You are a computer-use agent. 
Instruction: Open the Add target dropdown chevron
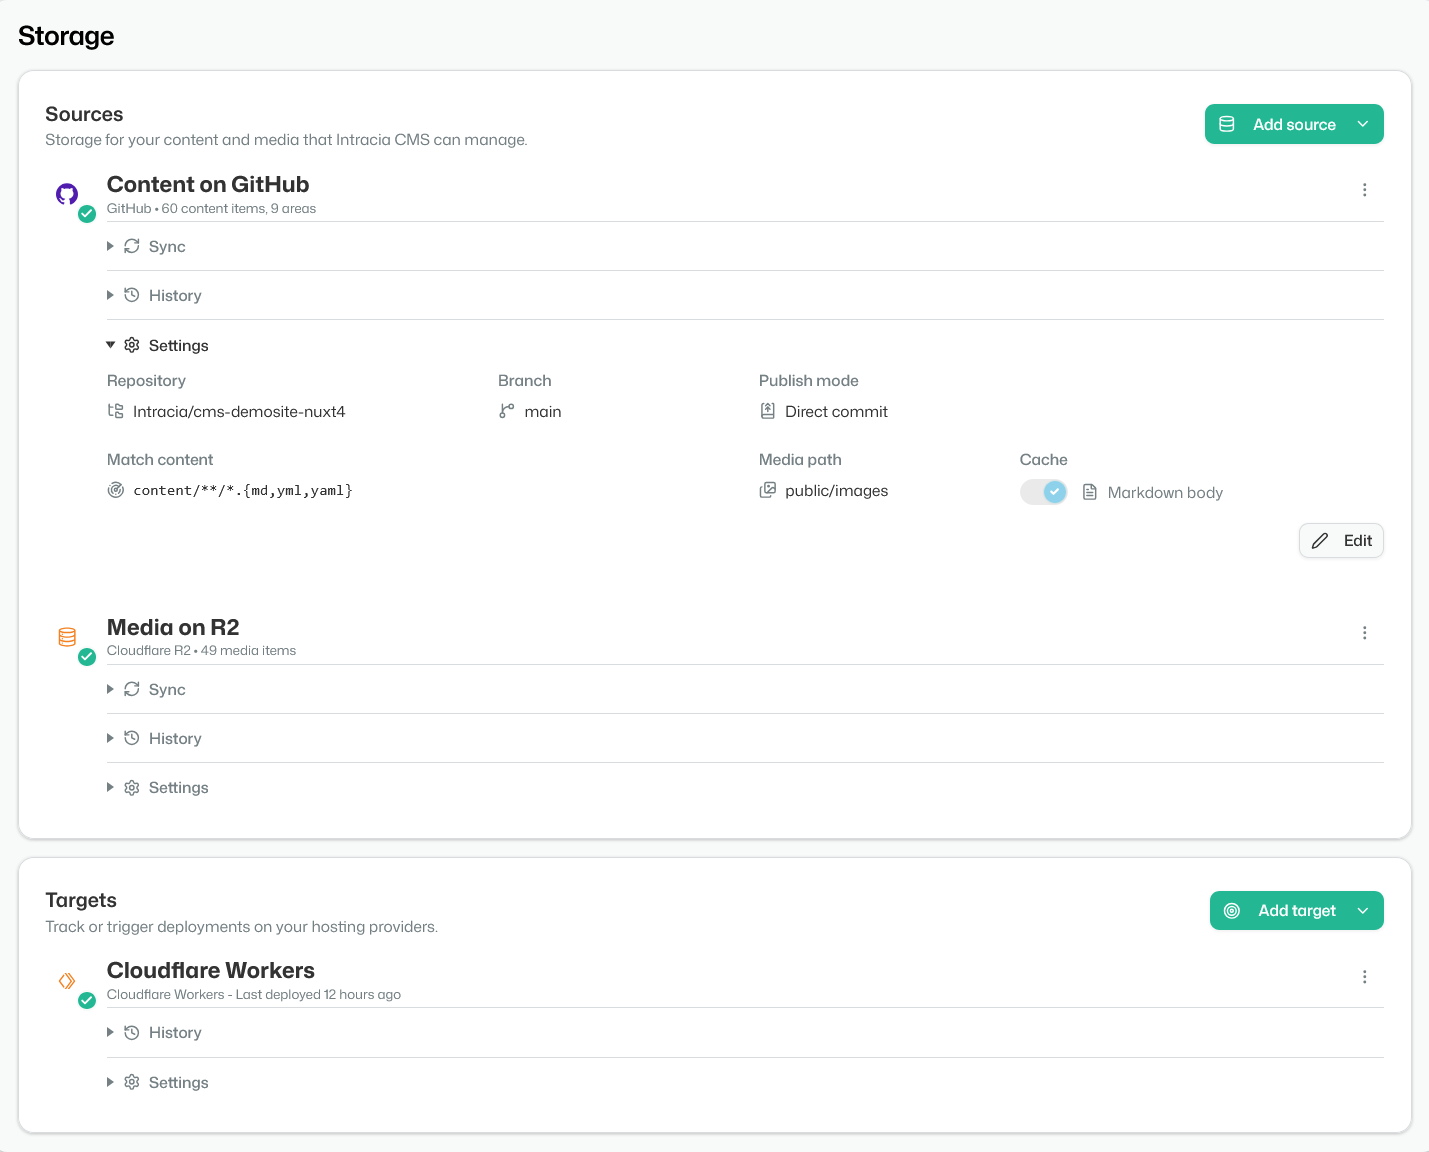pos(1363,911)
